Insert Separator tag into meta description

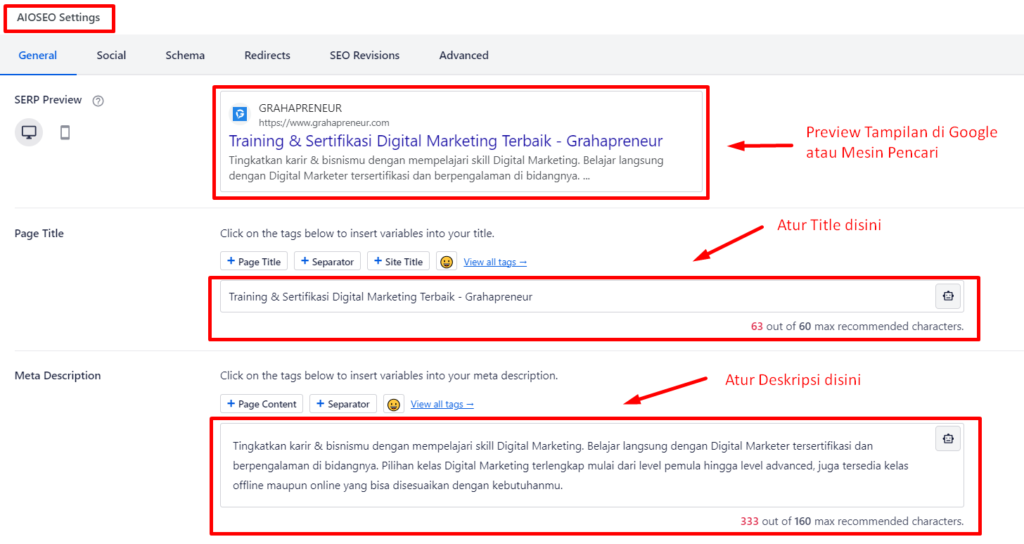click(343, 404)
